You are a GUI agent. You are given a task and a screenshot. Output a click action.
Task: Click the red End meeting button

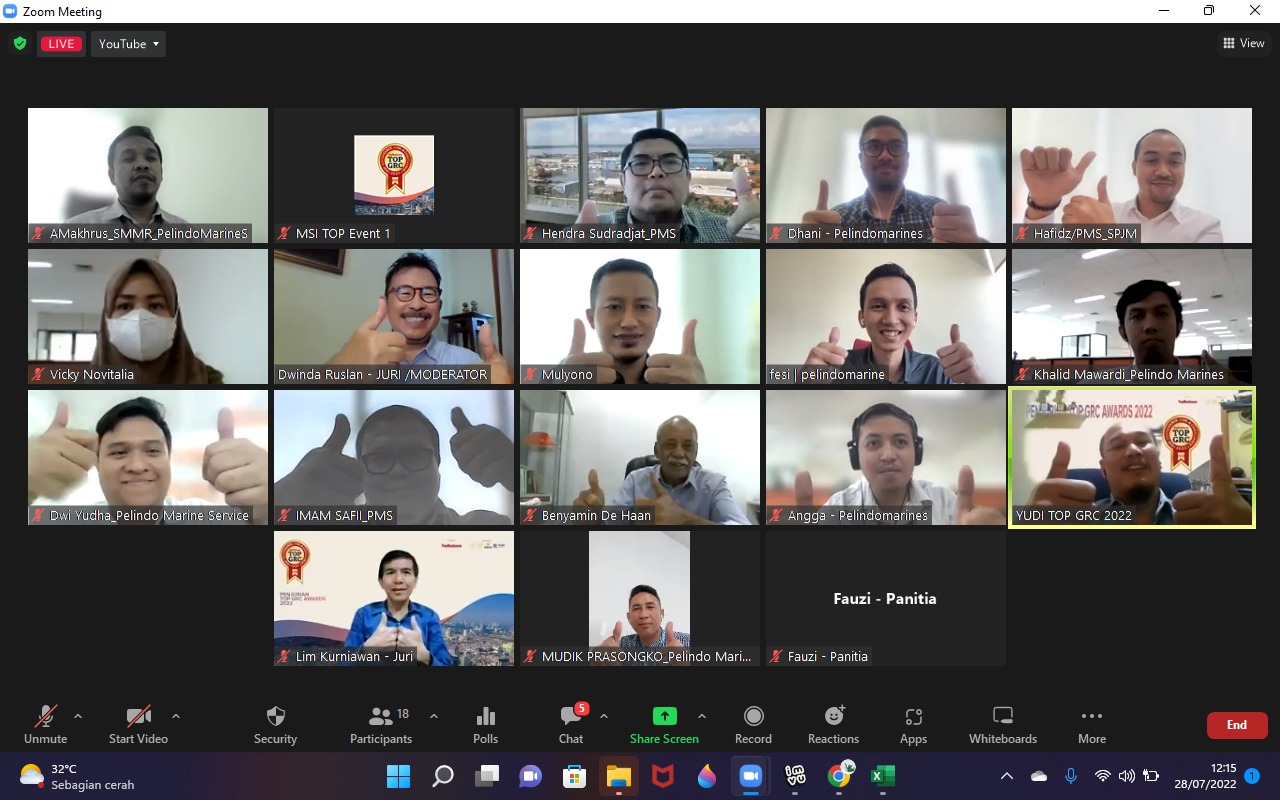click(x=1236, y=725)
